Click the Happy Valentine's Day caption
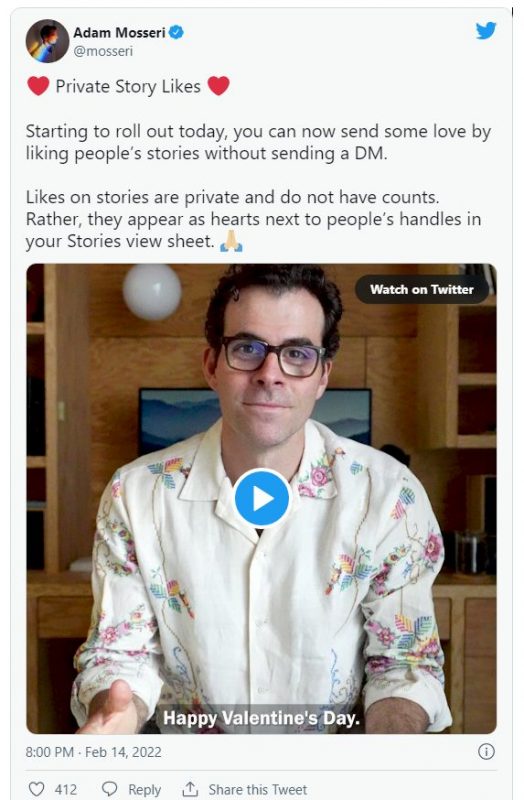Image resolution: width=524 pixels, height=800 pixels. point(261,718)
